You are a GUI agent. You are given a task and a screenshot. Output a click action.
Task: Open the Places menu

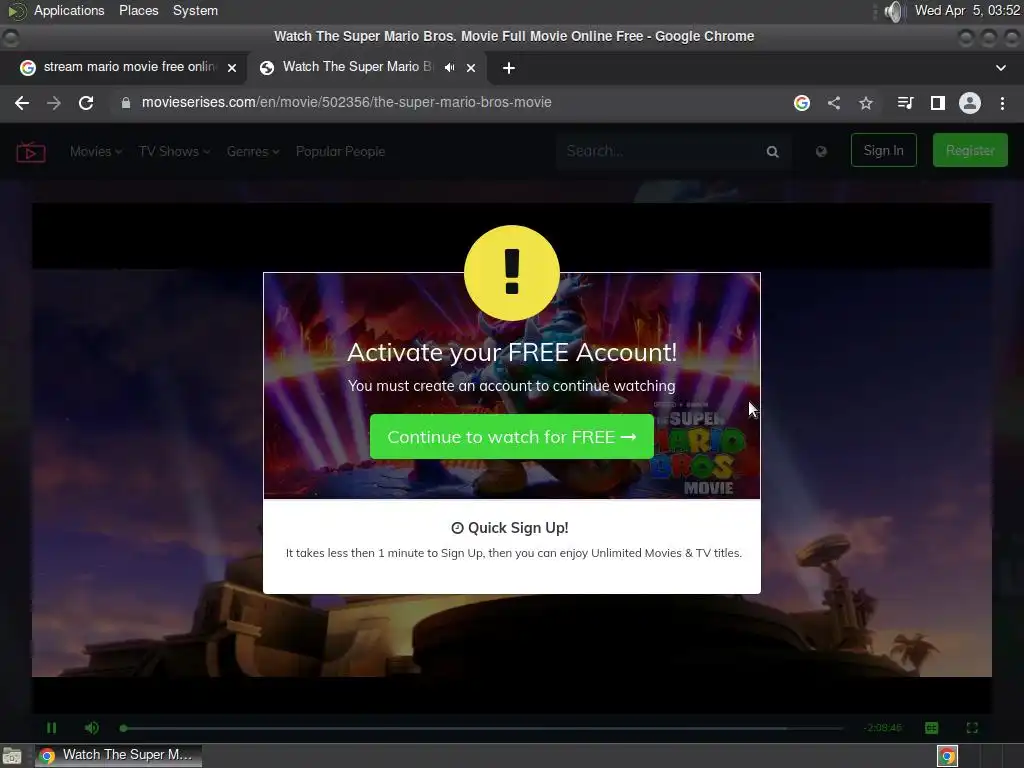pos(138,10)
